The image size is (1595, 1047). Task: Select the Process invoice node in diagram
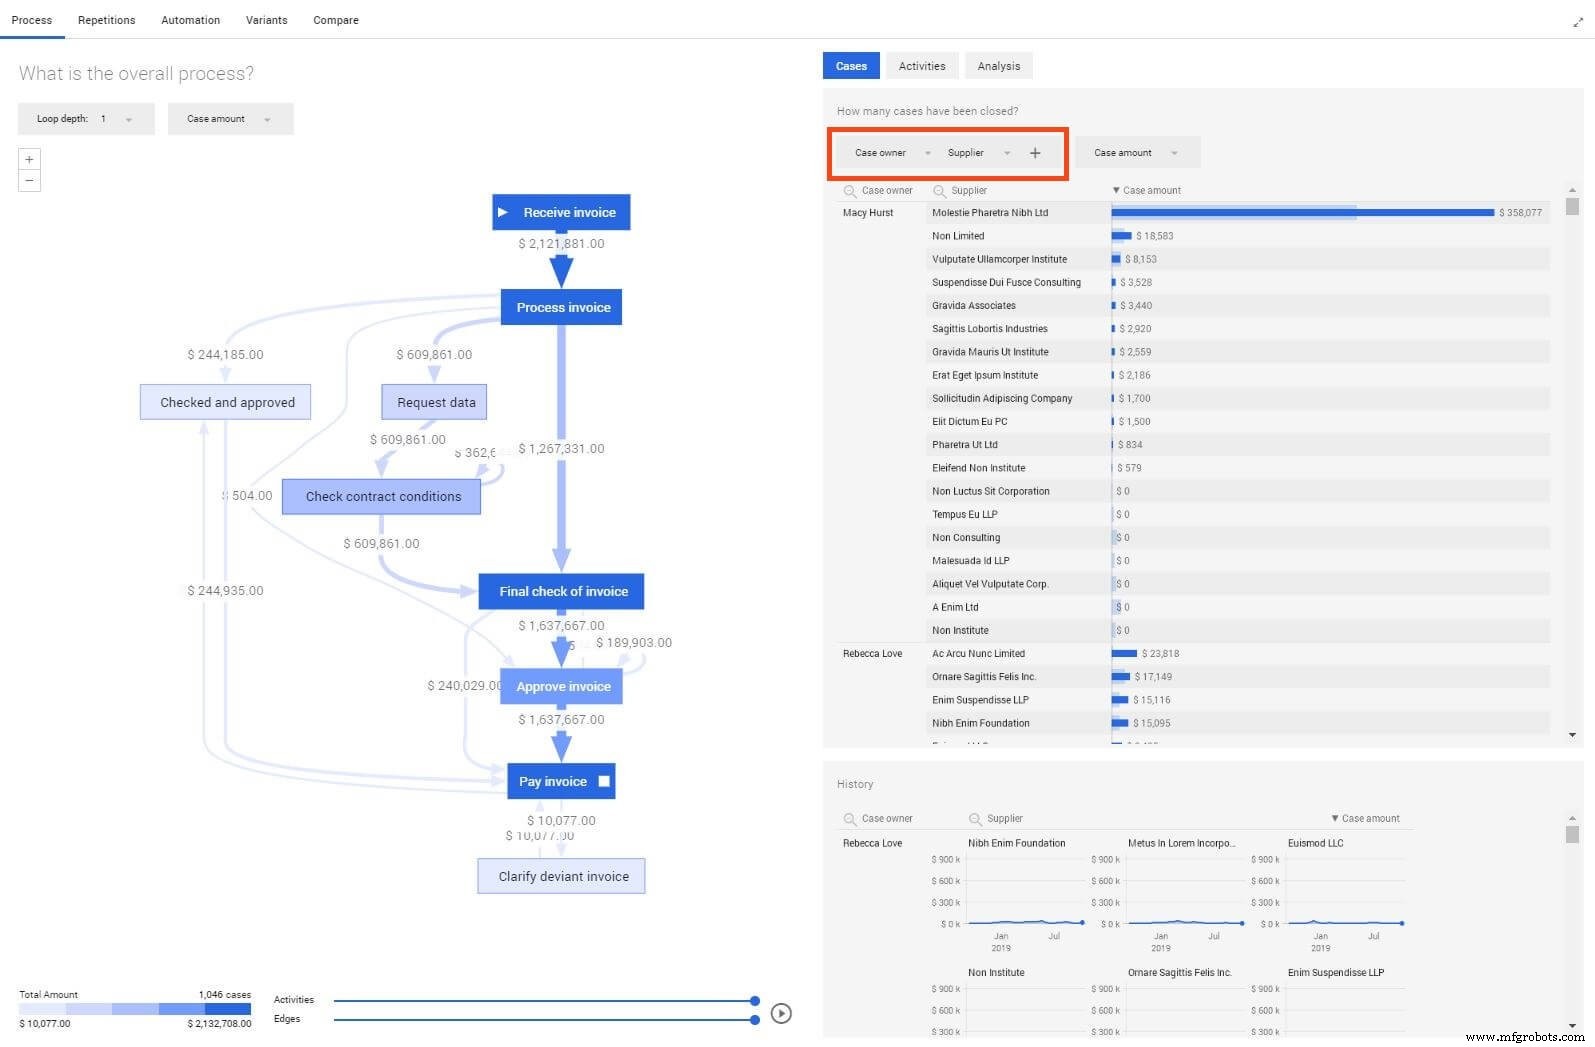point(562,307)
